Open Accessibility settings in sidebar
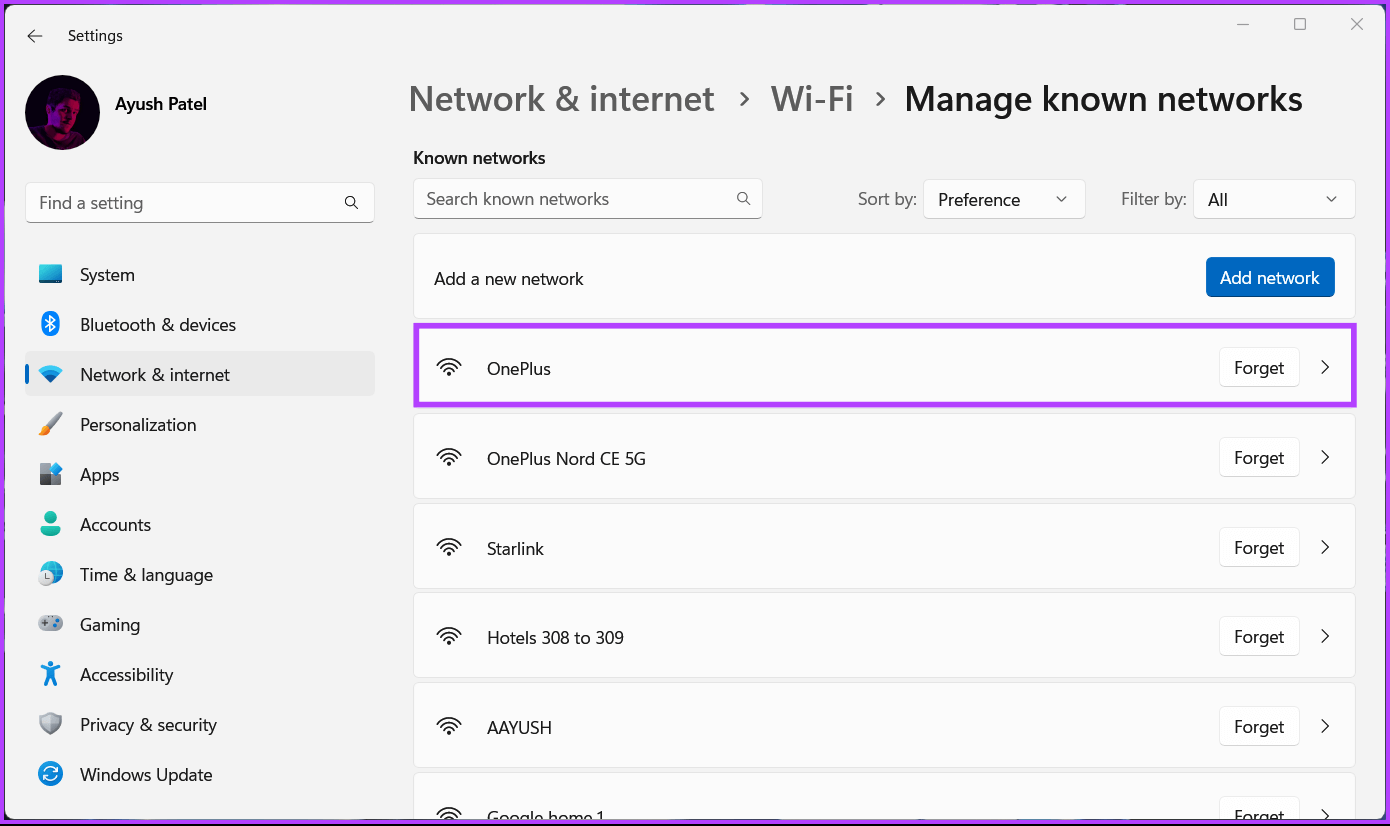This screenshot has width=1390, height=826. (200, 674)
